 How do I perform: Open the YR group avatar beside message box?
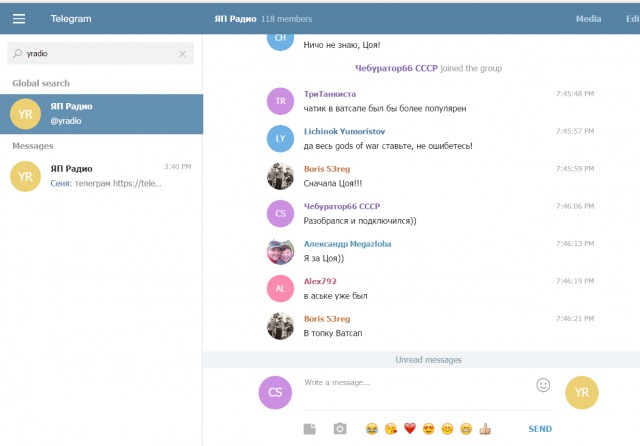point(582,392)
